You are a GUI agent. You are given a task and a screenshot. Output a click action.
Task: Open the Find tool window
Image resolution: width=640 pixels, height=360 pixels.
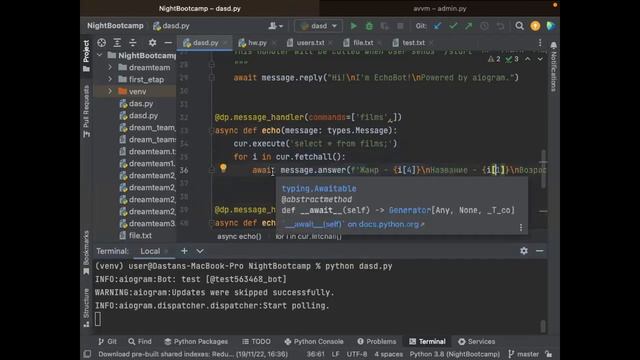(140, 341)
